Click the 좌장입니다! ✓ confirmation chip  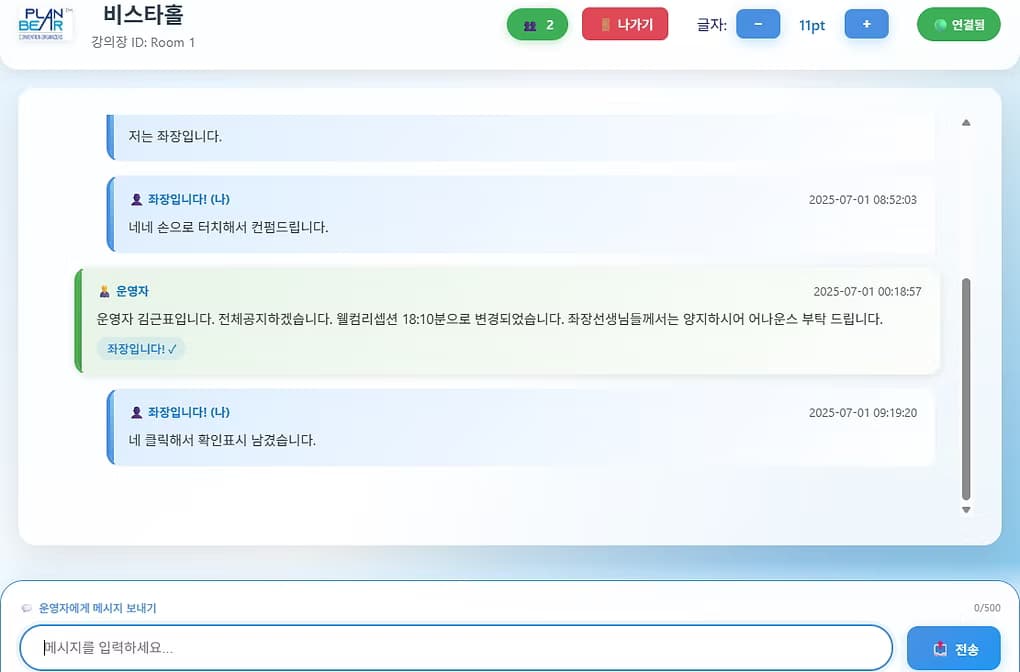point(141,349)
